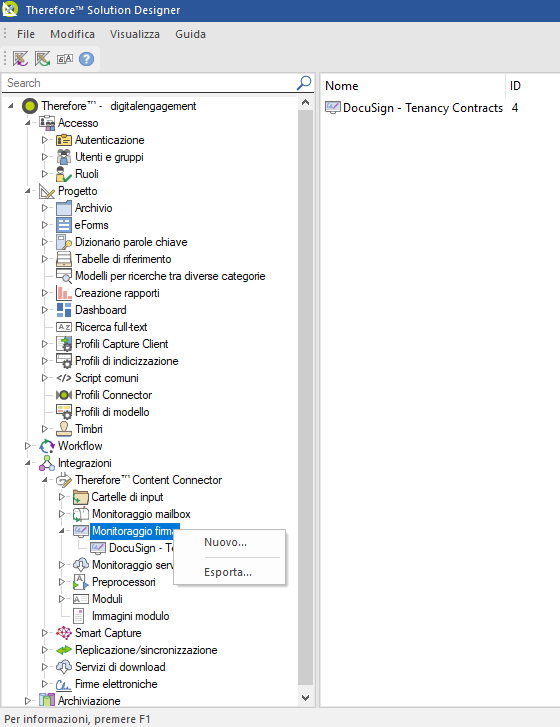Screen dimensions: 560x727
Task: Click the language/translate toolbar icon
Action: (65, 59)
